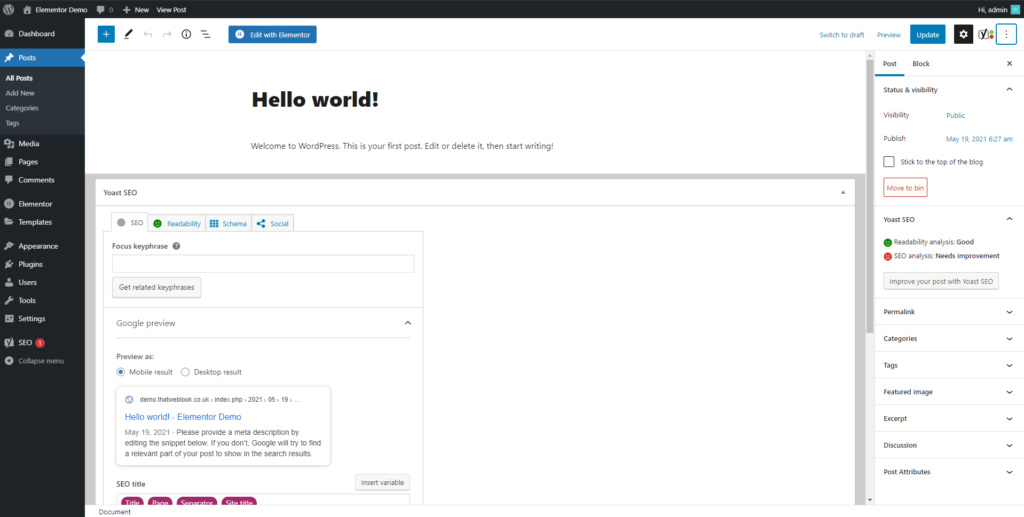
Task: Click the Move to bin button
Action: 905,188
